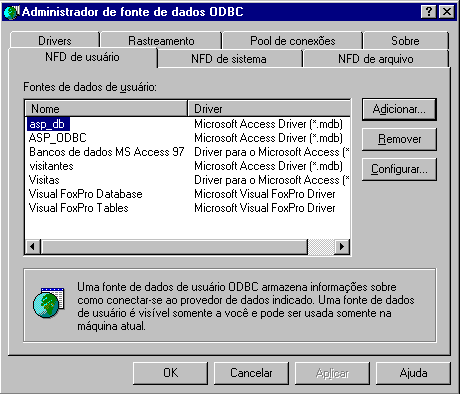Click the driver cell in the Visitas row
This screenshot has width=460, height=394.
(x=272, y=180)
